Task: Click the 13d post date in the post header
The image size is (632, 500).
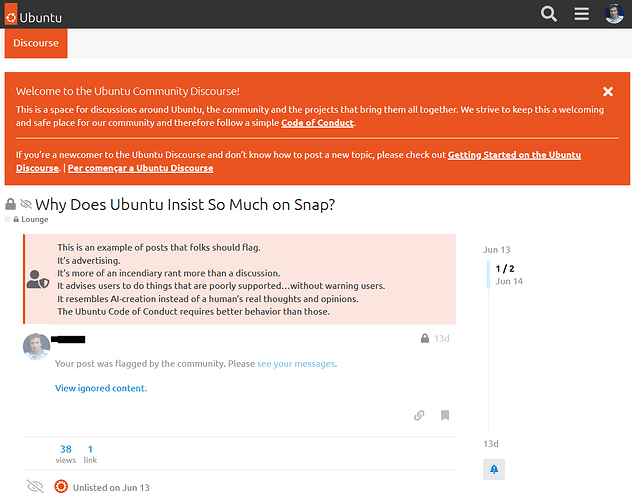Action: pyautogui.click(x=442, y=338)
